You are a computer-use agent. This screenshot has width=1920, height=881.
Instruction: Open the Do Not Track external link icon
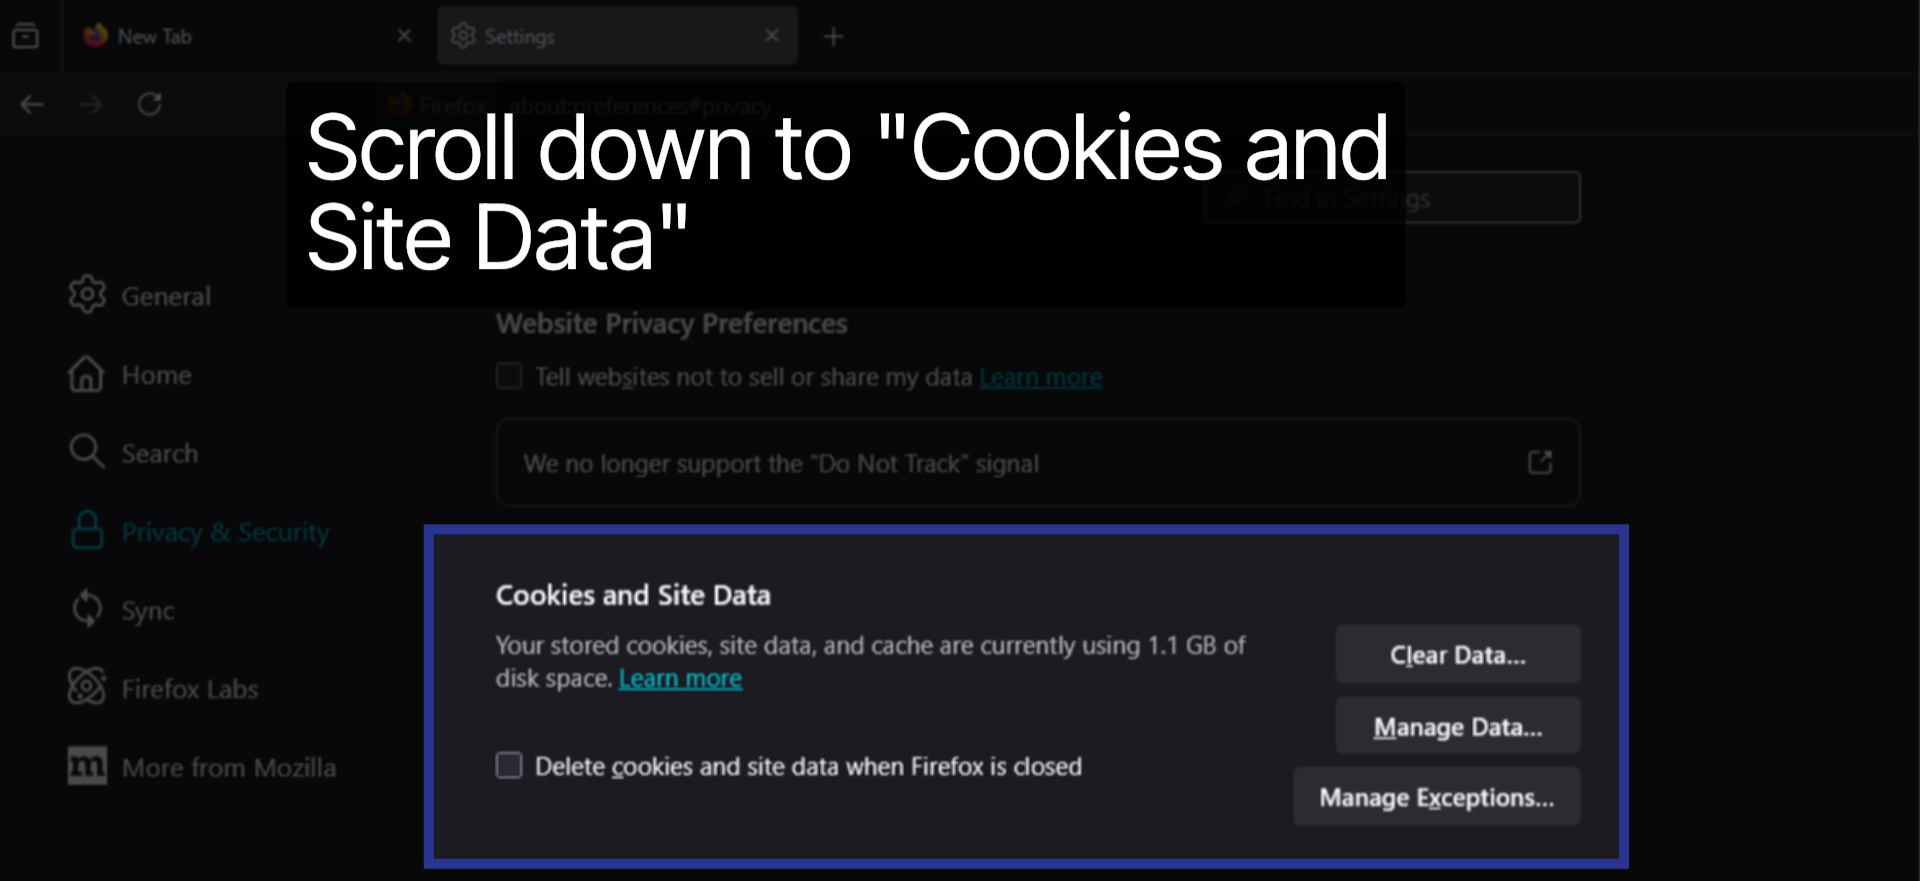pyautogui.click(x=1540, y=462)
